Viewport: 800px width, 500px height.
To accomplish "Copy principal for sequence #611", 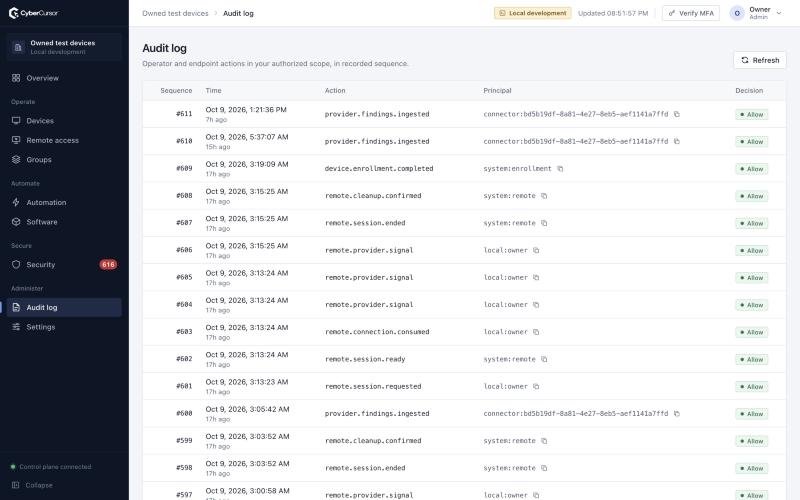I will coord(677,114).
